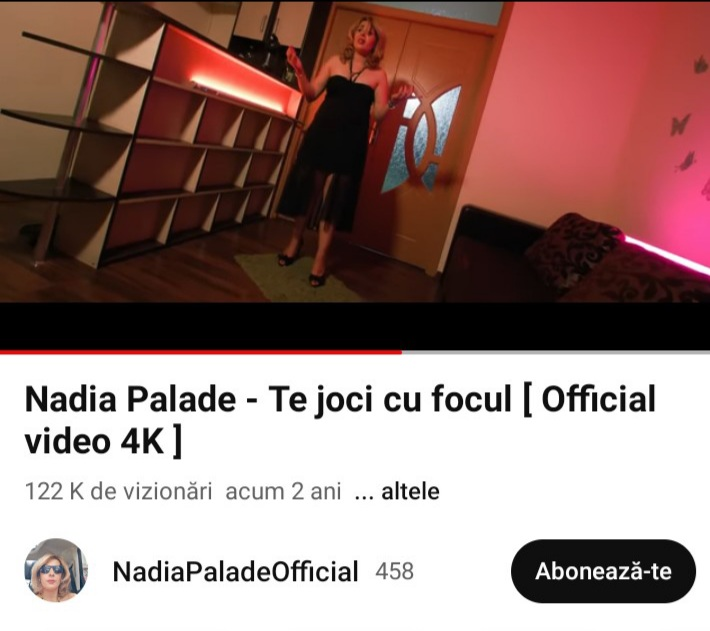
Task: Seek within the red played portion of progress bar
Action: coord(201,352)
